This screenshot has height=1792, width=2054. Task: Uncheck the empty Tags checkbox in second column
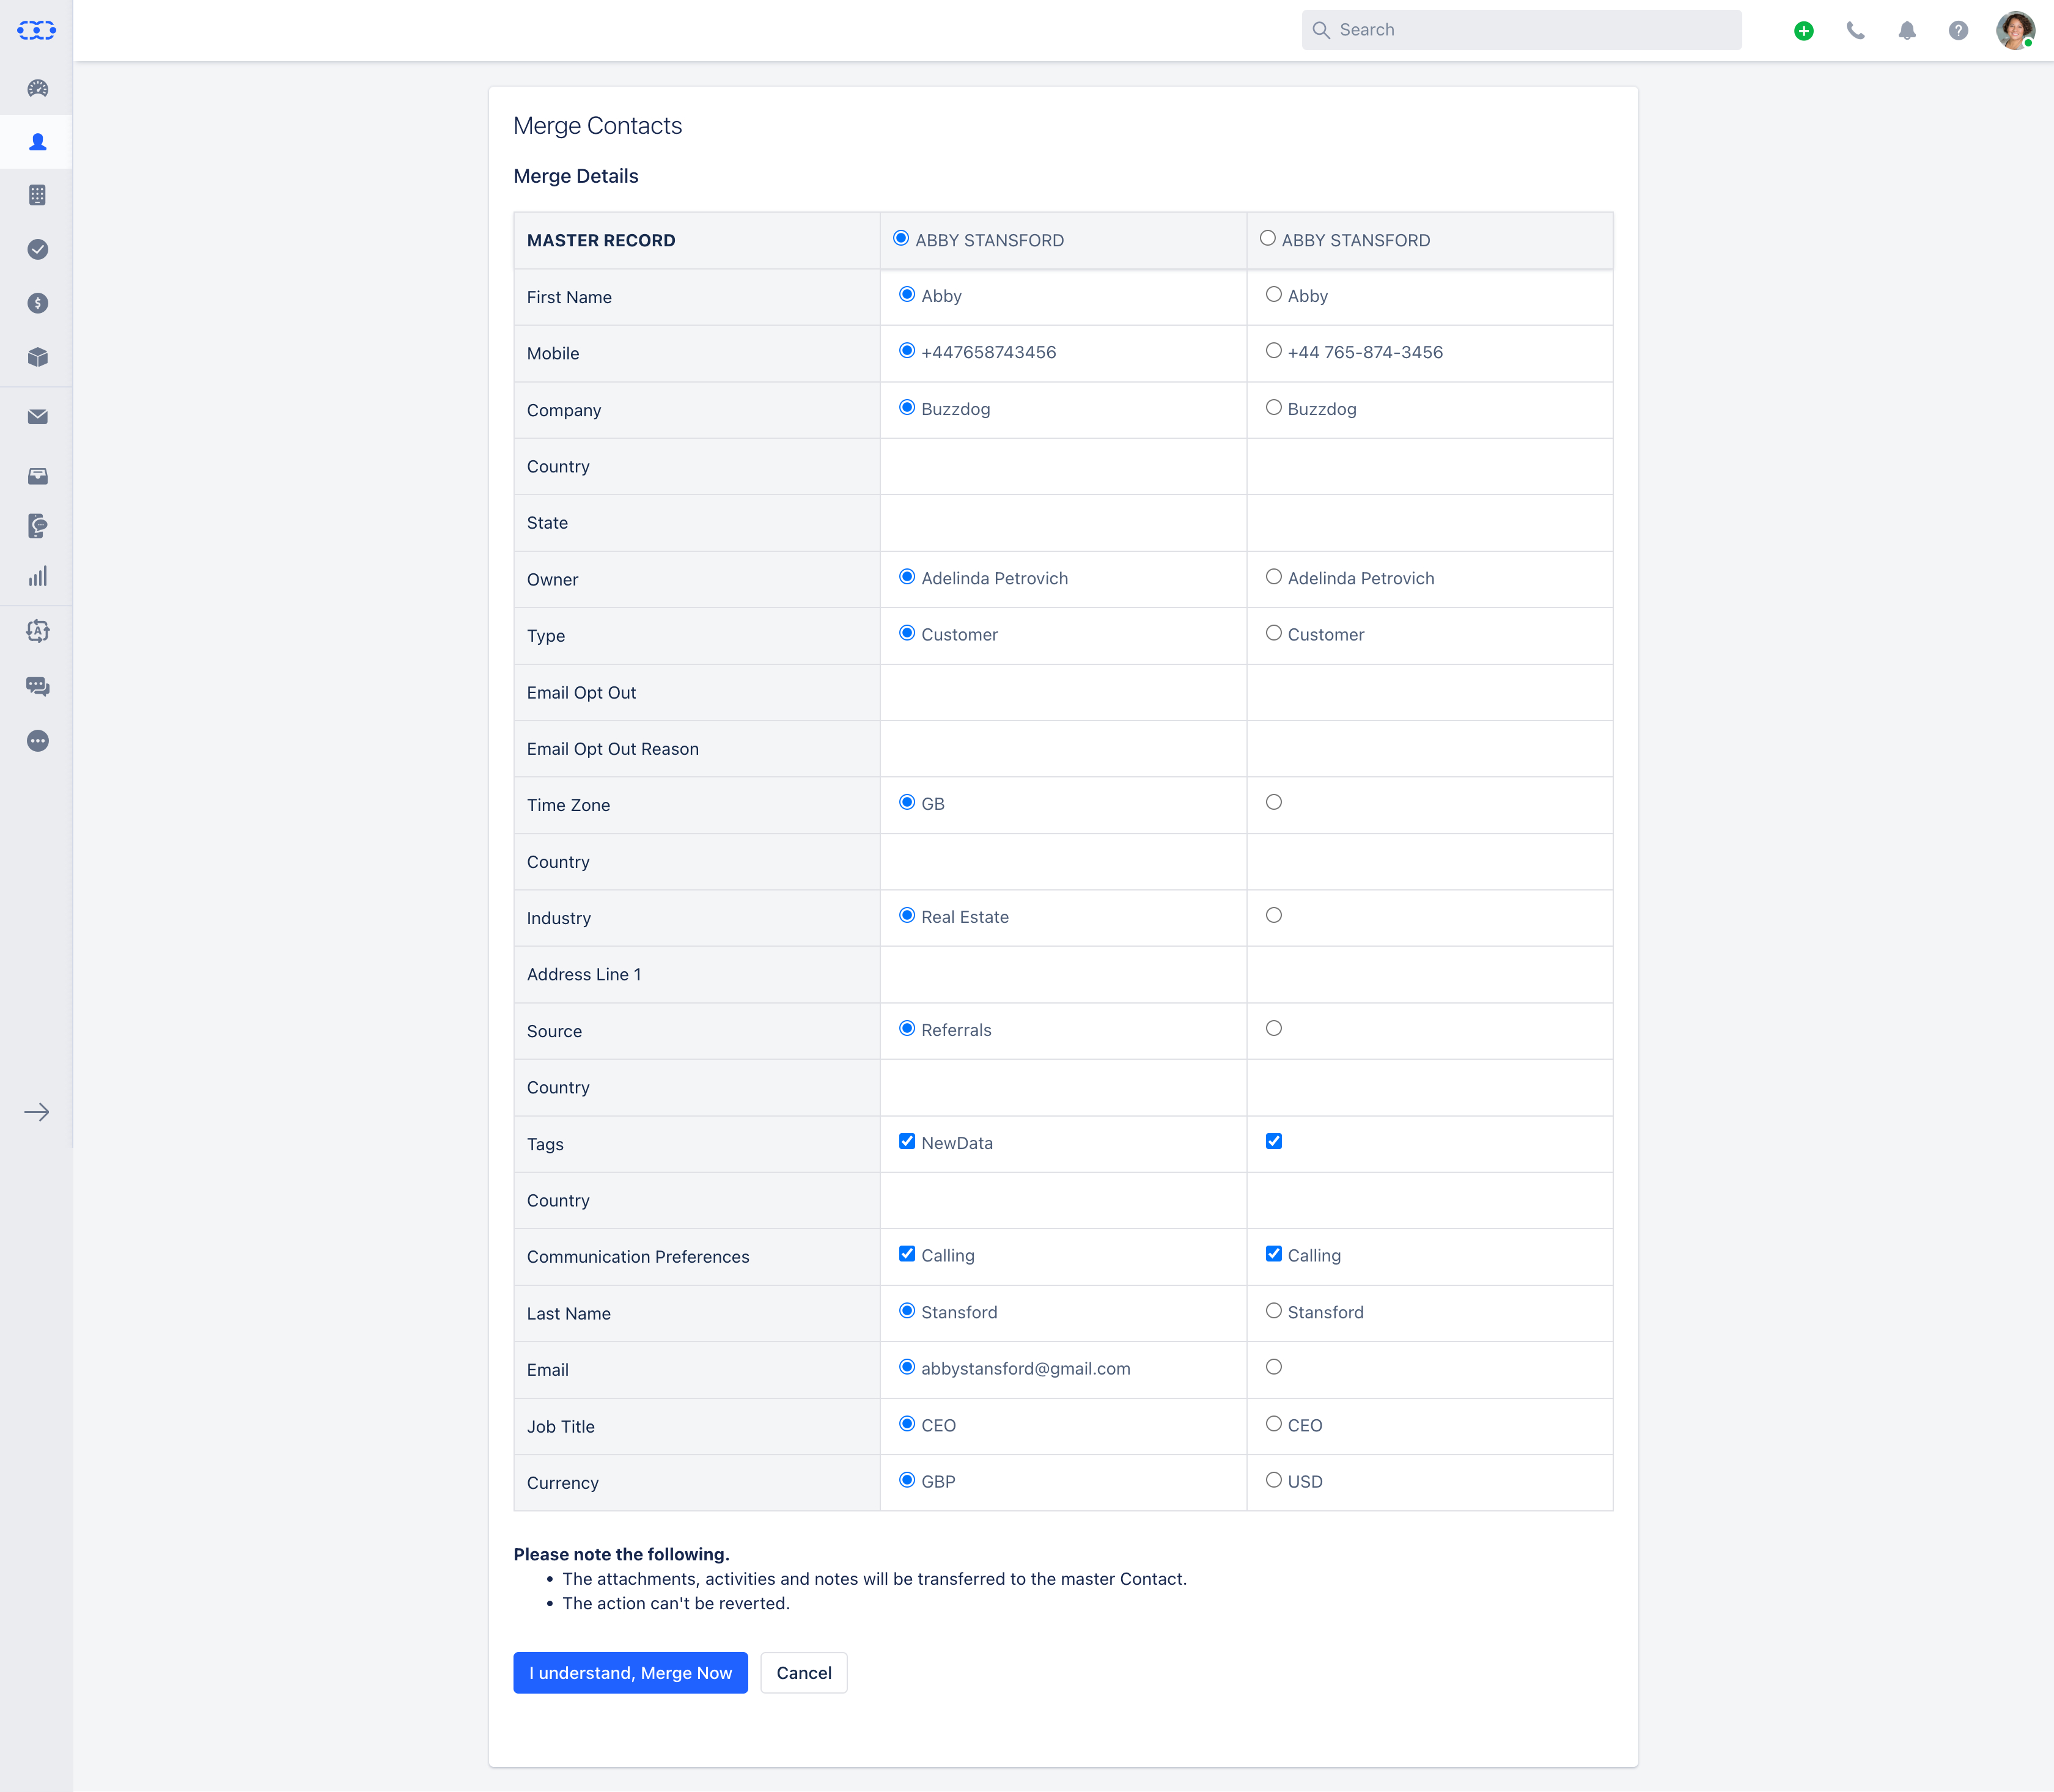(x=1273, y=1141)
